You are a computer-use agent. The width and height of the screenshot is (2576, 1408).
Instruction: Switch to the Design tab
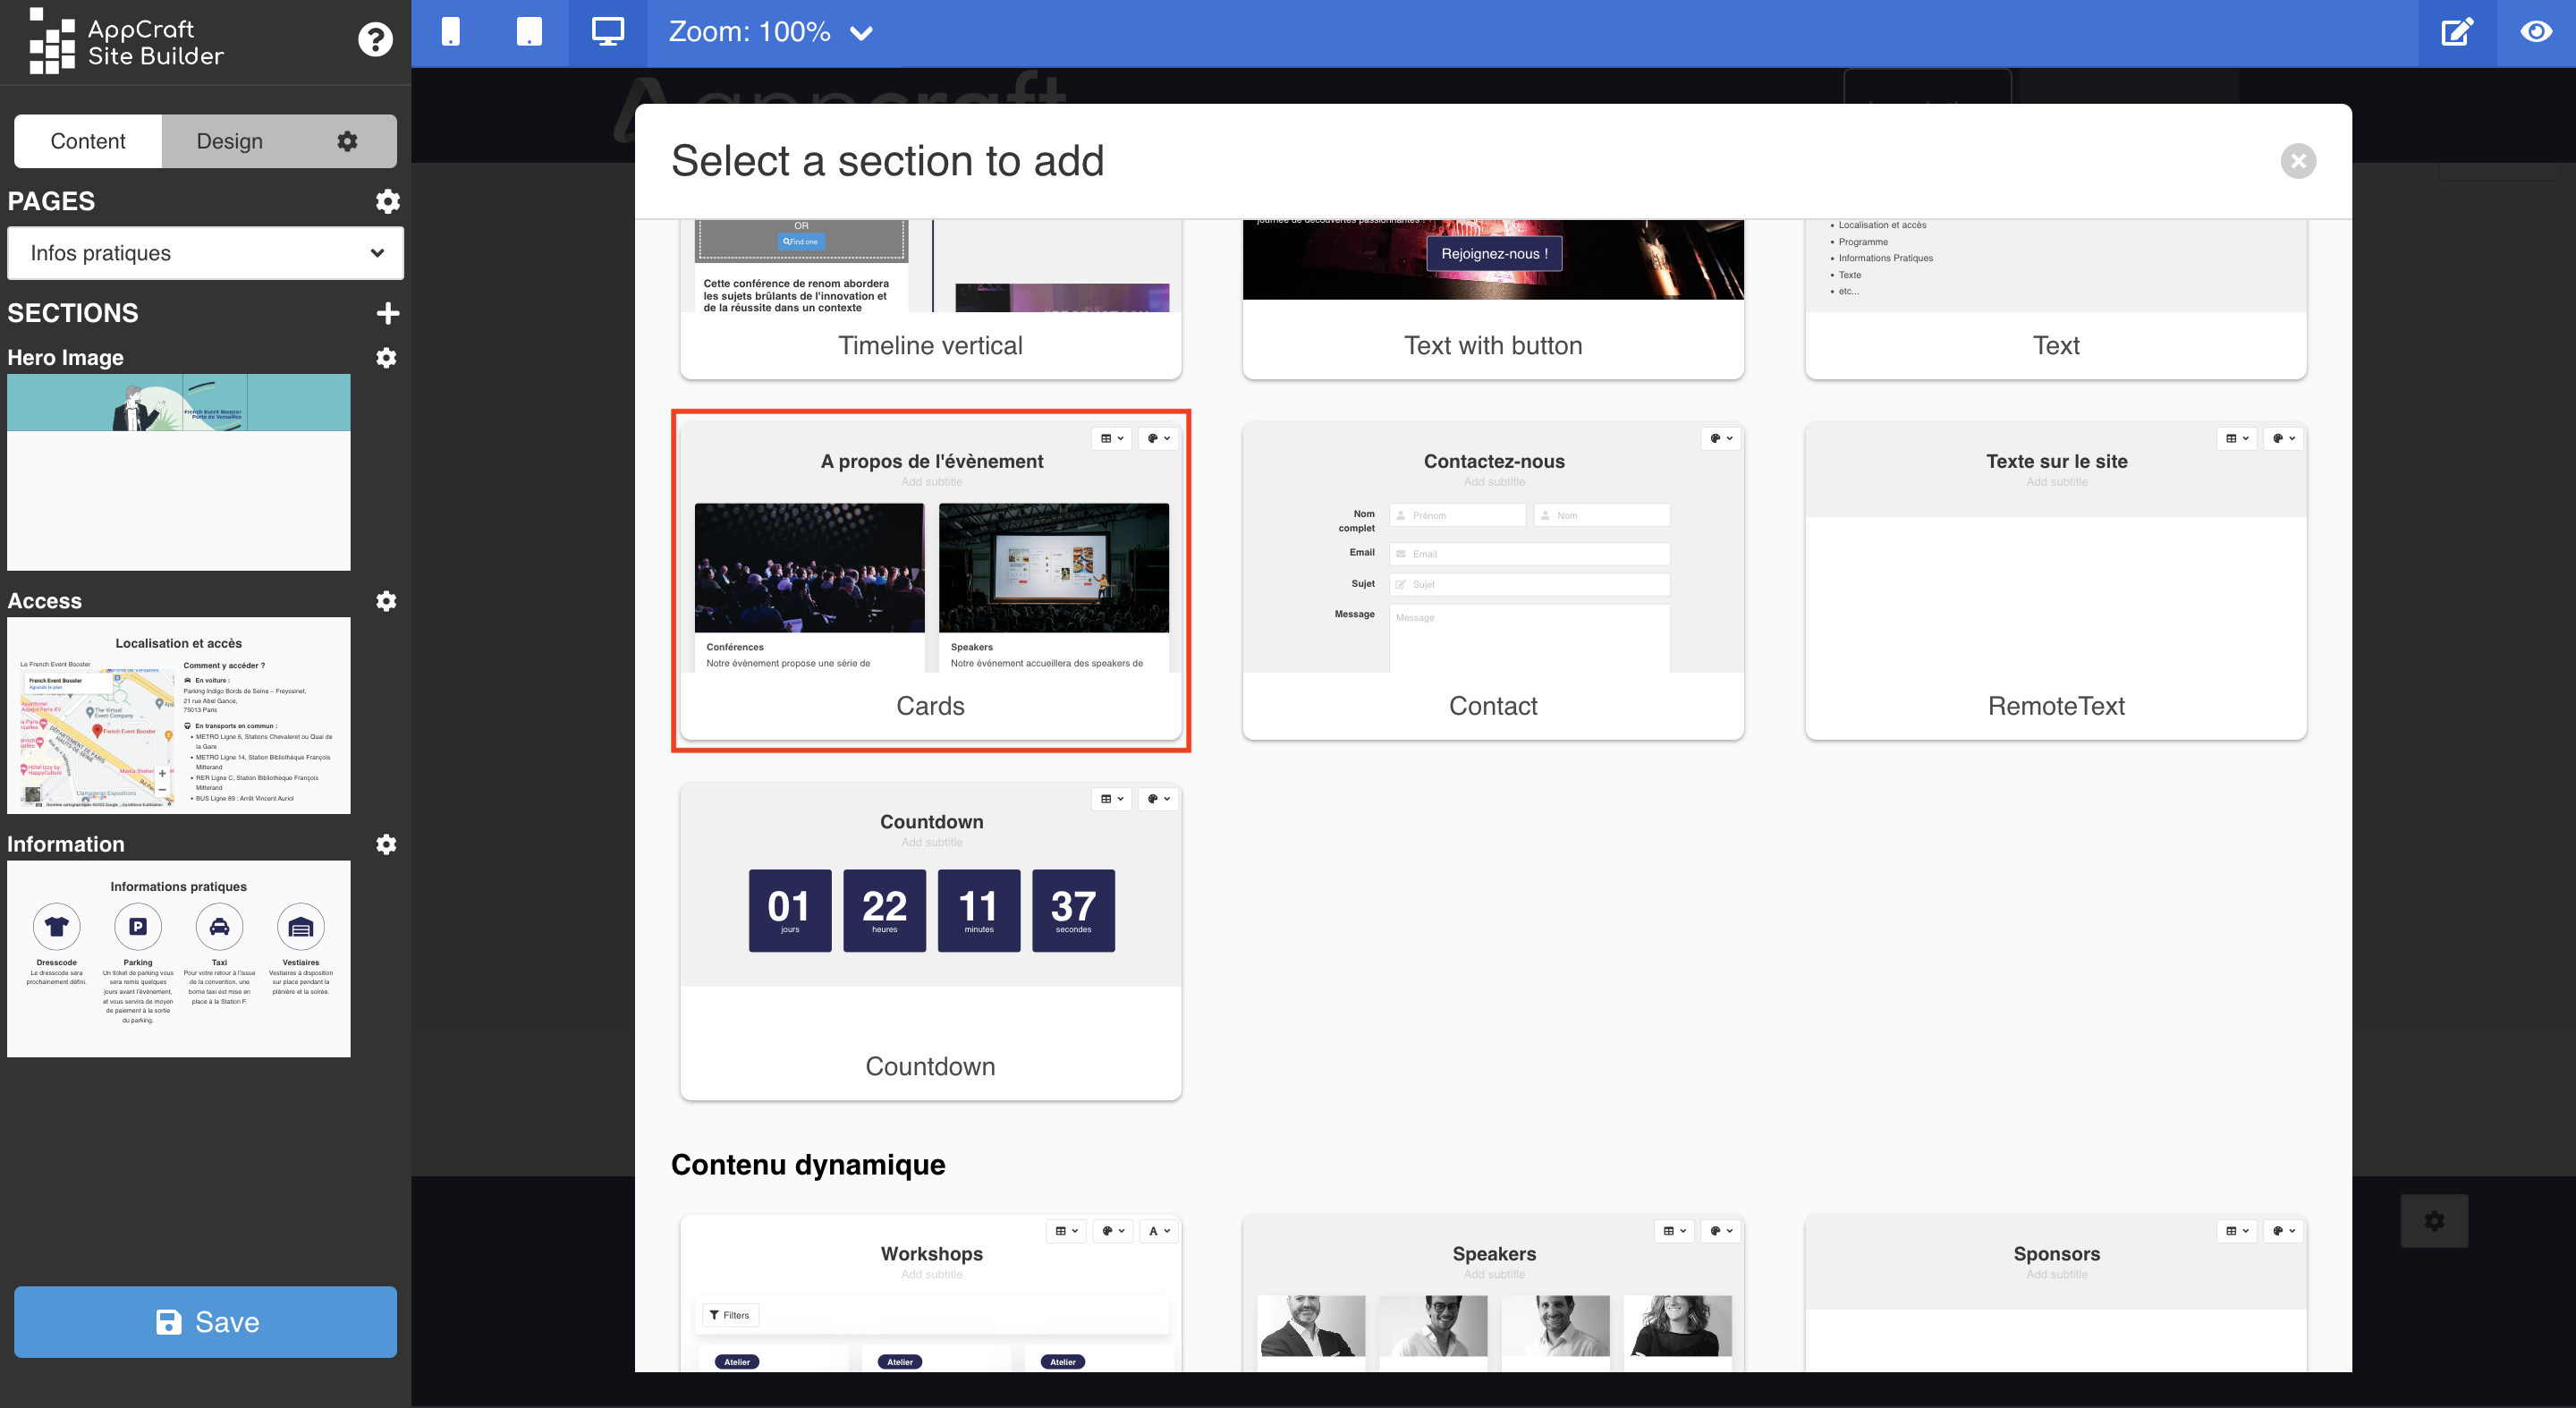pos(229,140)
